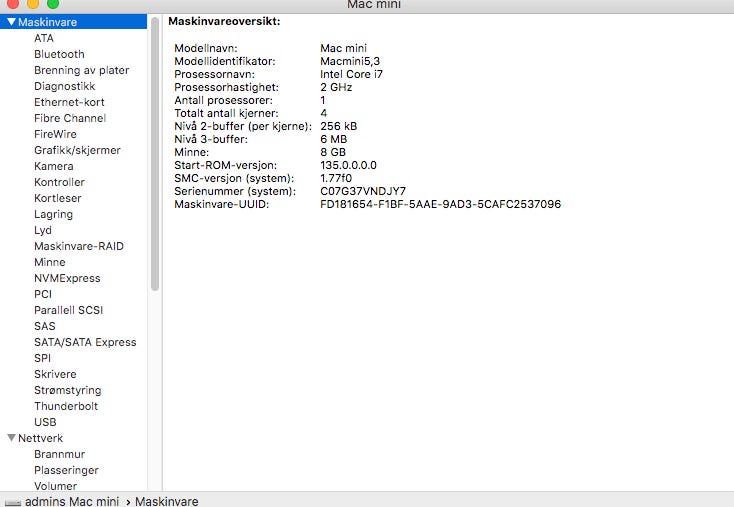734x507 pixels.
Task: Open Grafikk/skjermer section
Action: [77, 150]
